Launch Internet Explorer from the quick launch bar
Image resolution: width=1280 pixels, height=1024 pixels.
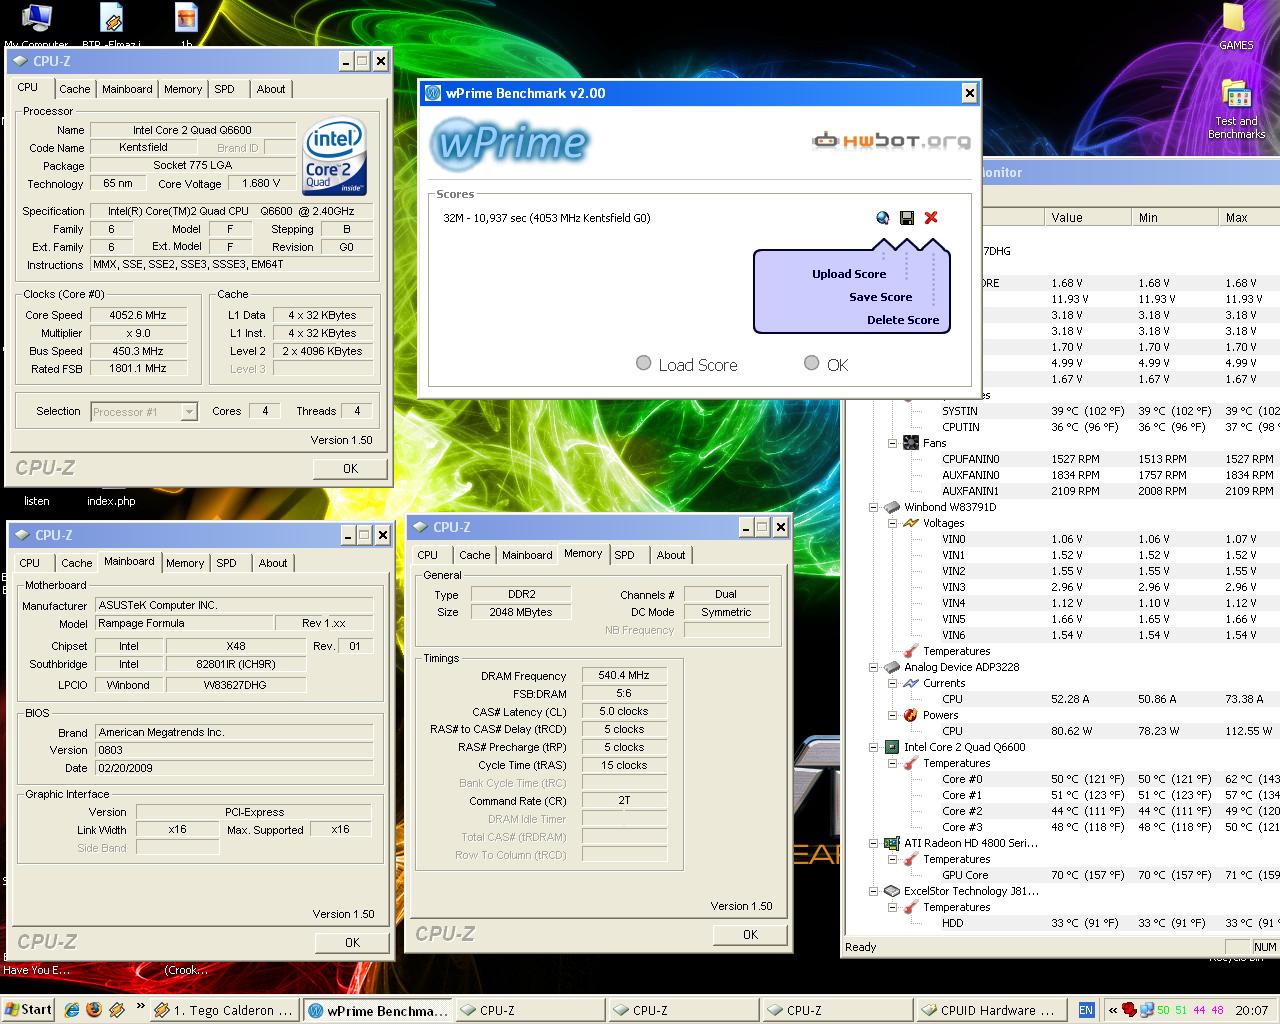tap(72, 1010)
